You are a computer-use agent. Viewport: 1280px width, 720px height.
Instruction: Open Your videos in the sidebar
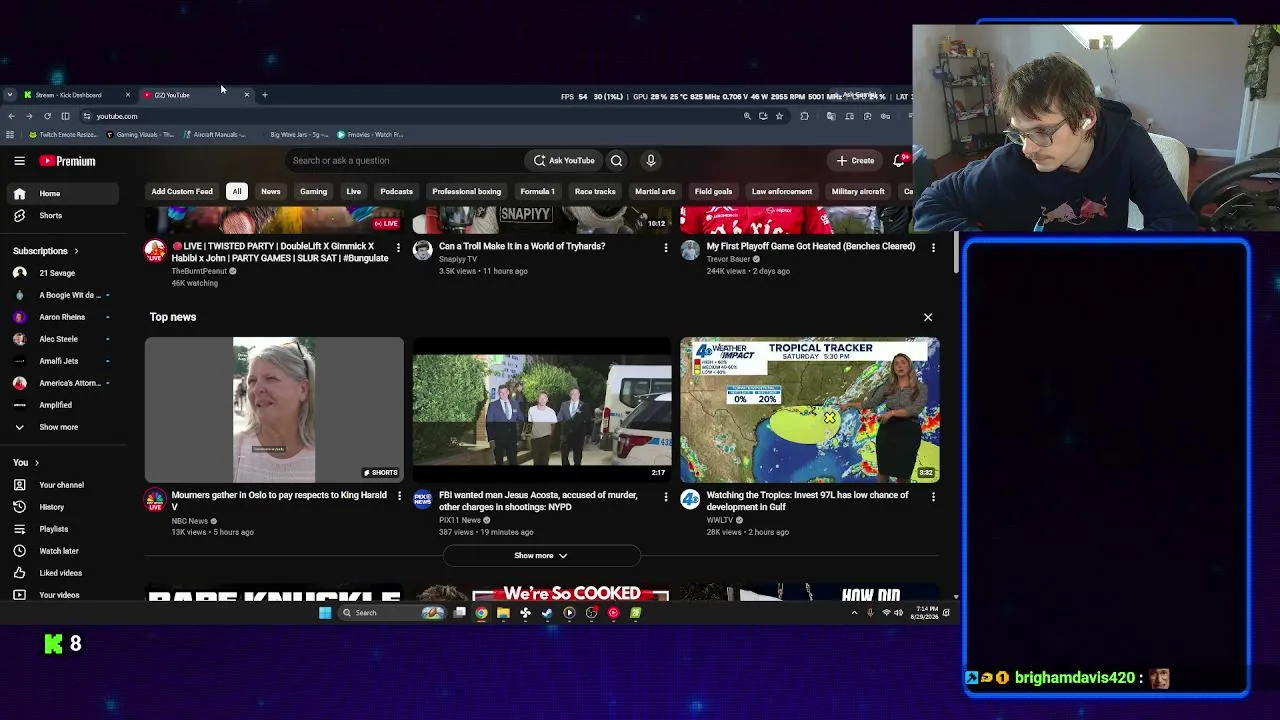pos(63,595)
